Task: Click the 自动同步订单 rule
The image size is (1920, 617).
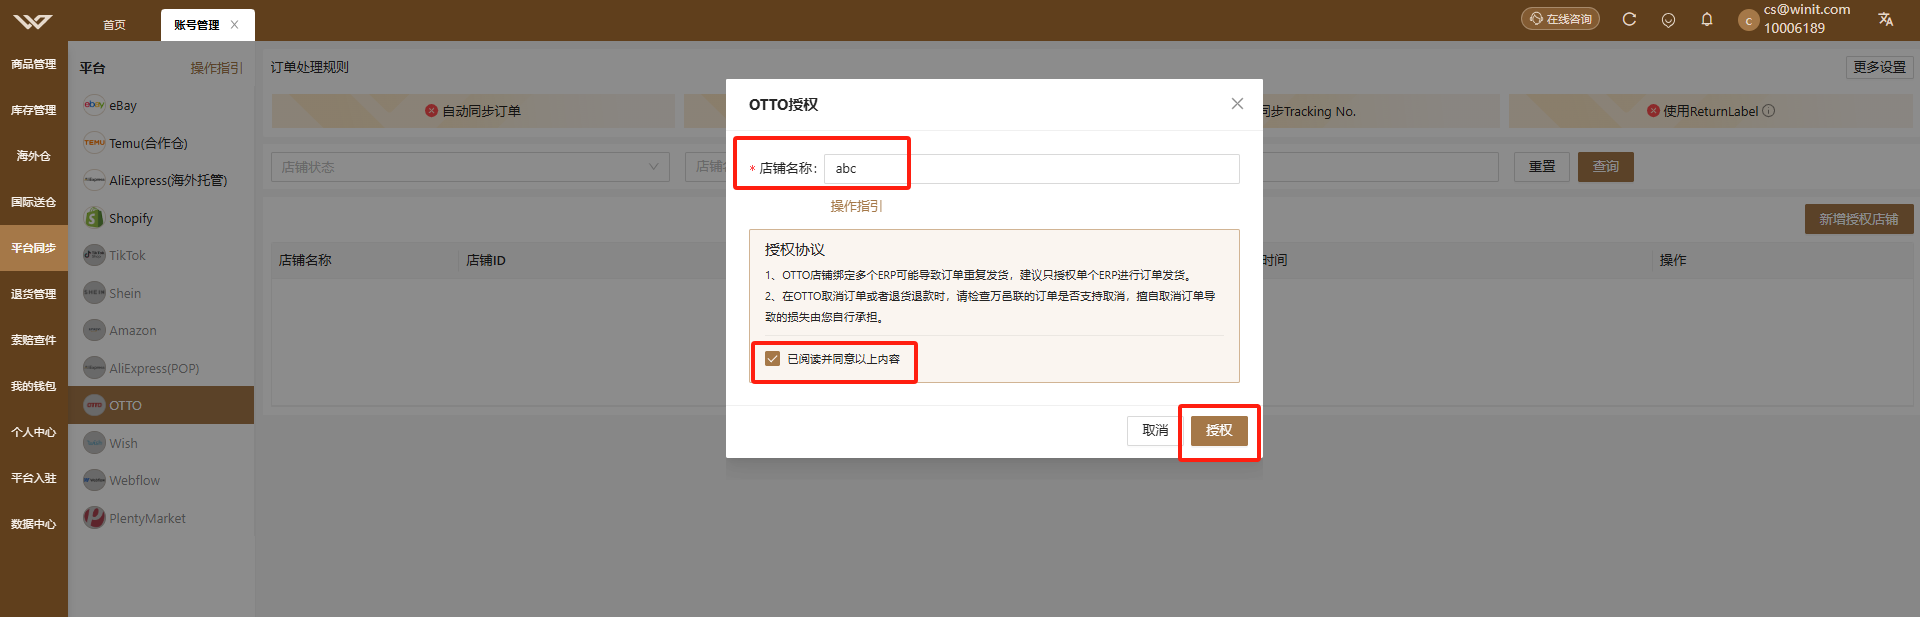Action: [473, 111]
